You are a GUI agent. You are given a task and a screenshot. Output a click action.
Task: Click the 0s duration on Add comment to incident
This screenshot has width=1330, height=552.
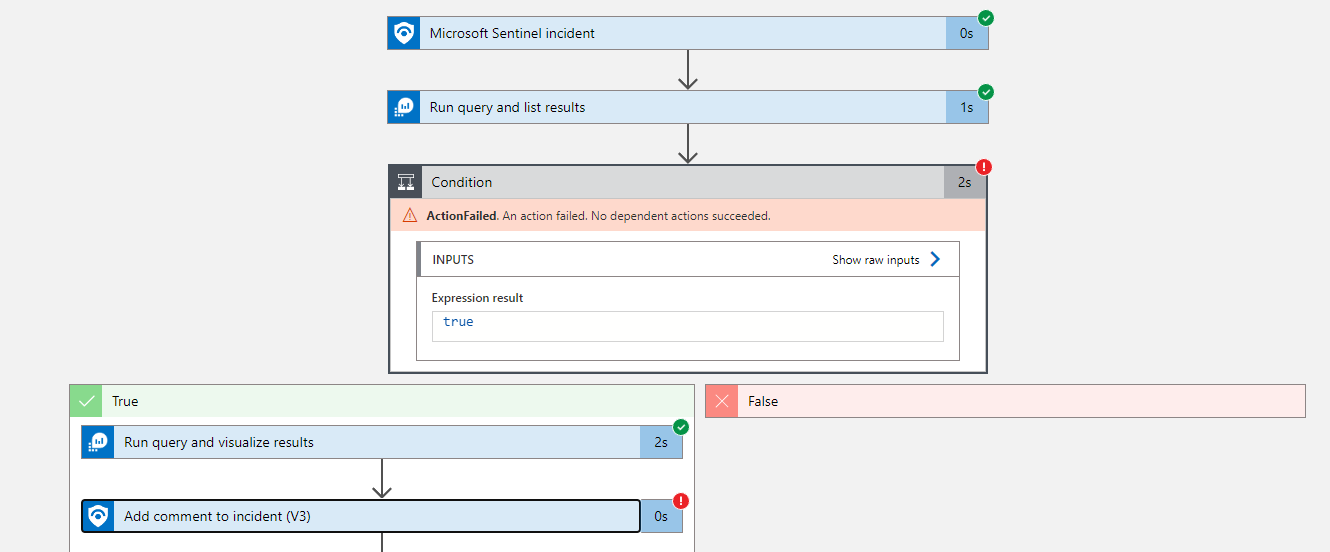(x=661, y=516)
